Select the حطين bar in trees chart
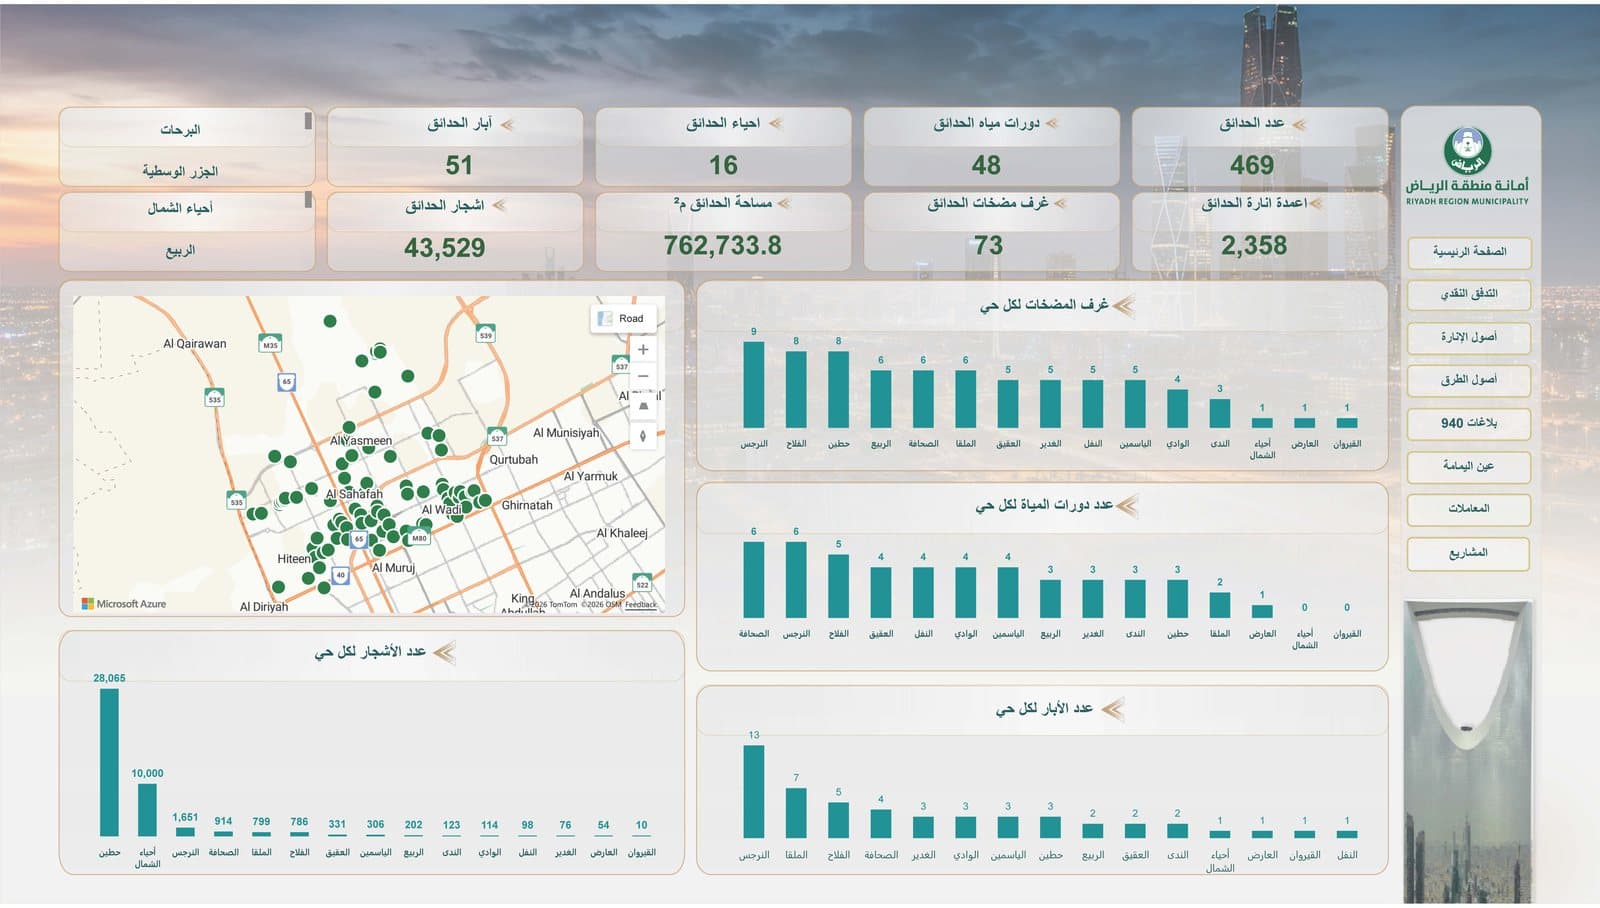1600x908 pixels. (109, 762)
